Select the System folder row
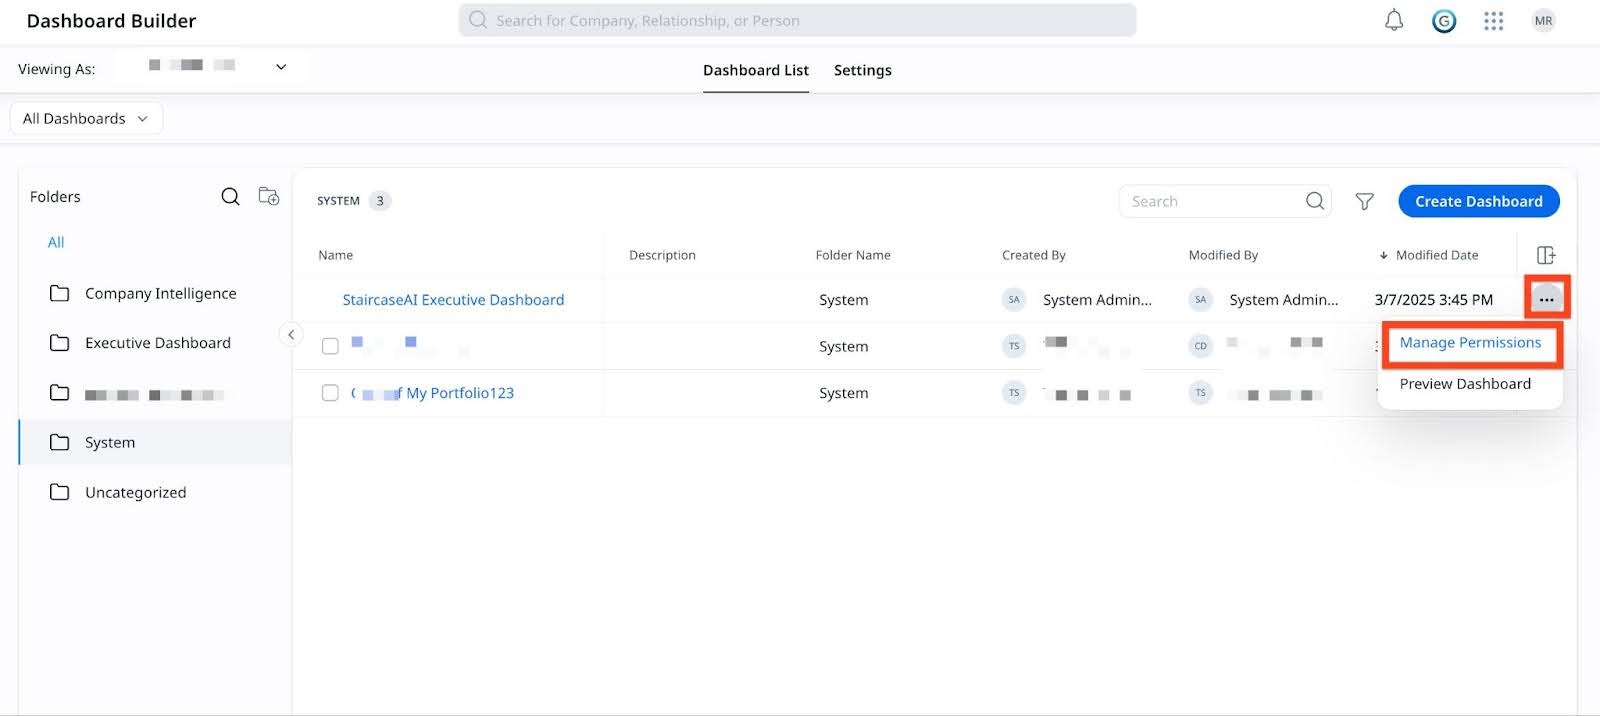The width and height of the screenshot is (1600, 716). [x=155, y=442]
